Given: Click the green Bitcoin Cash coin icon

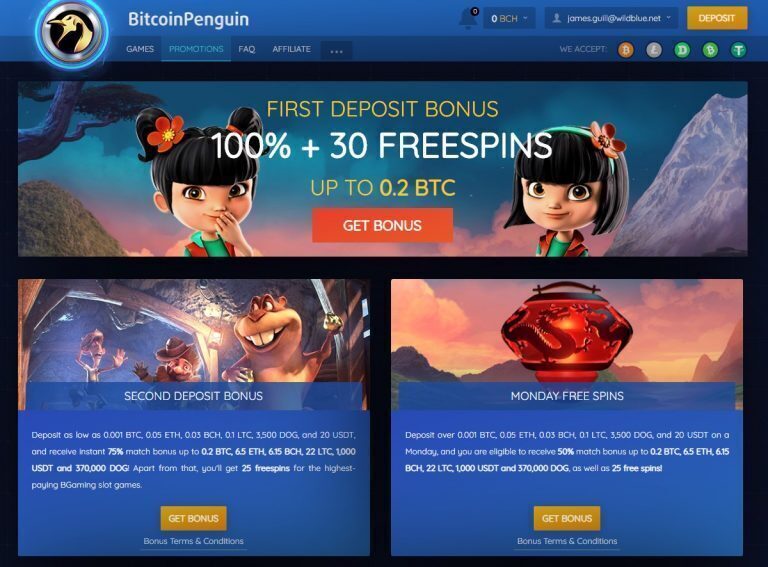Looking at the screenshot, I should tap(710, 49).
